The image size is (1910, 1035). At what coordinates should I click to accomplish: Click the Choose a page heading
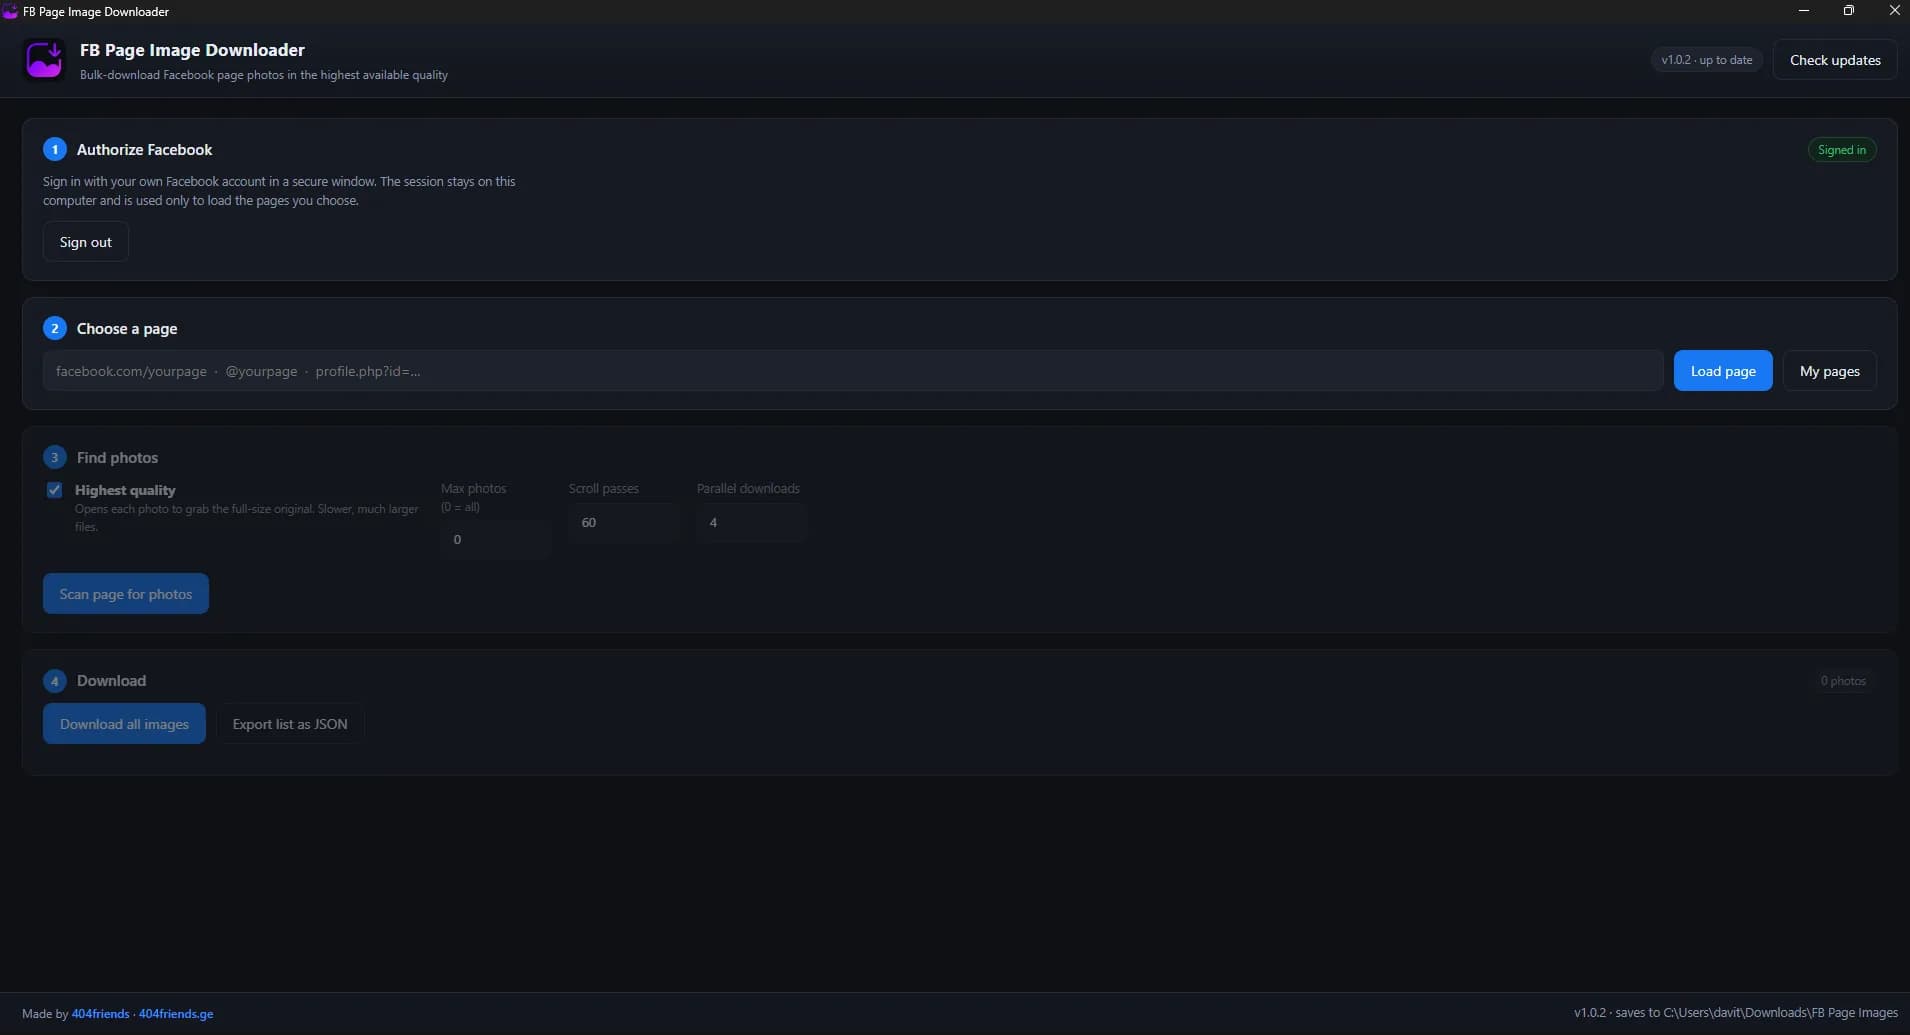(x=127, y=329)
